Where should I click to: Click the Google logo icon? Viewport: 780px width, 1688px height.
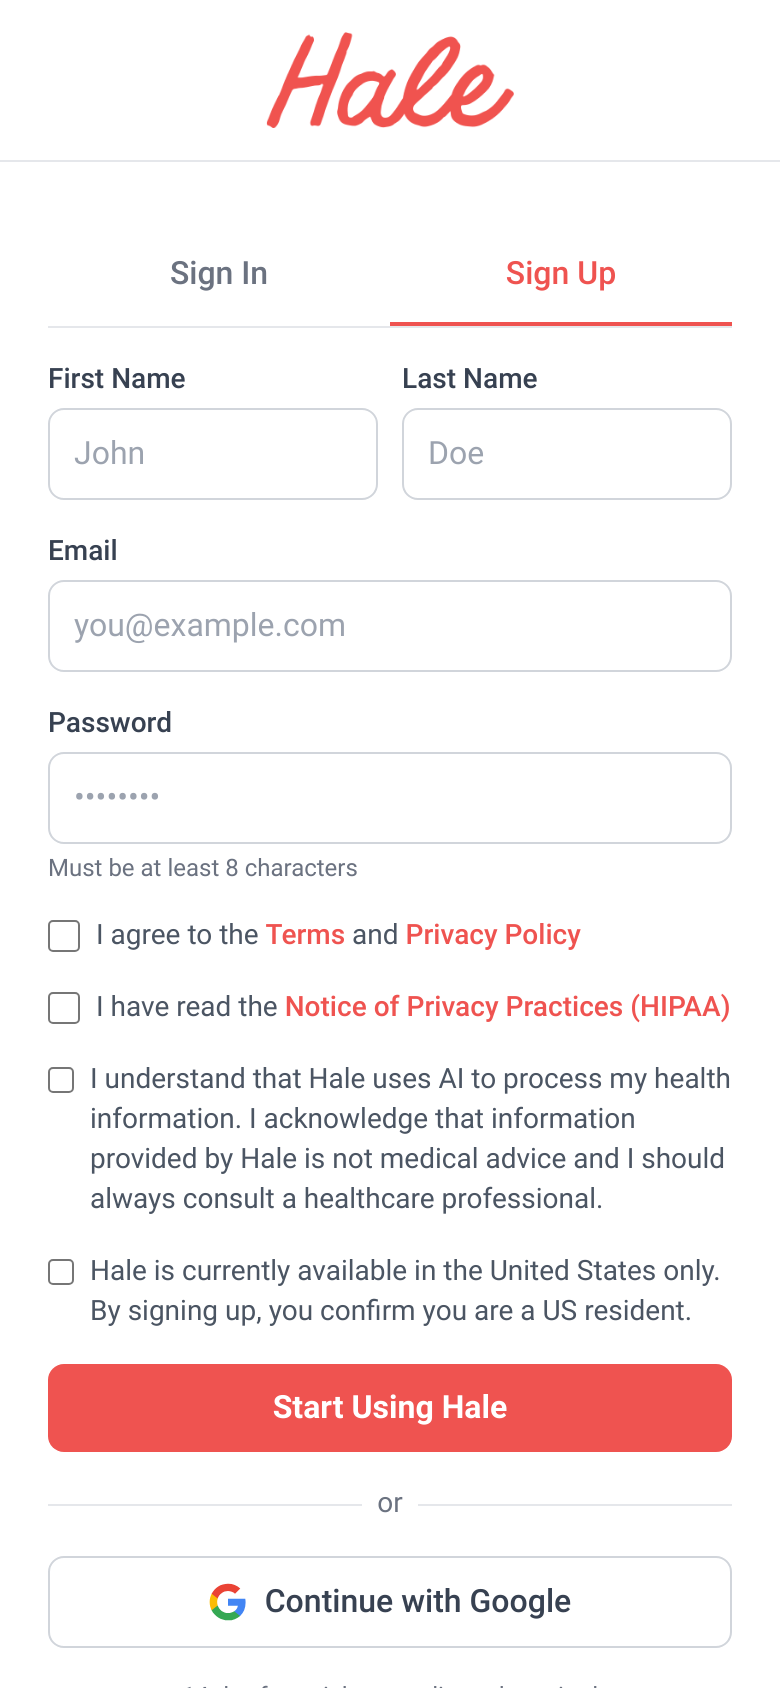(x=228, y=1601)
